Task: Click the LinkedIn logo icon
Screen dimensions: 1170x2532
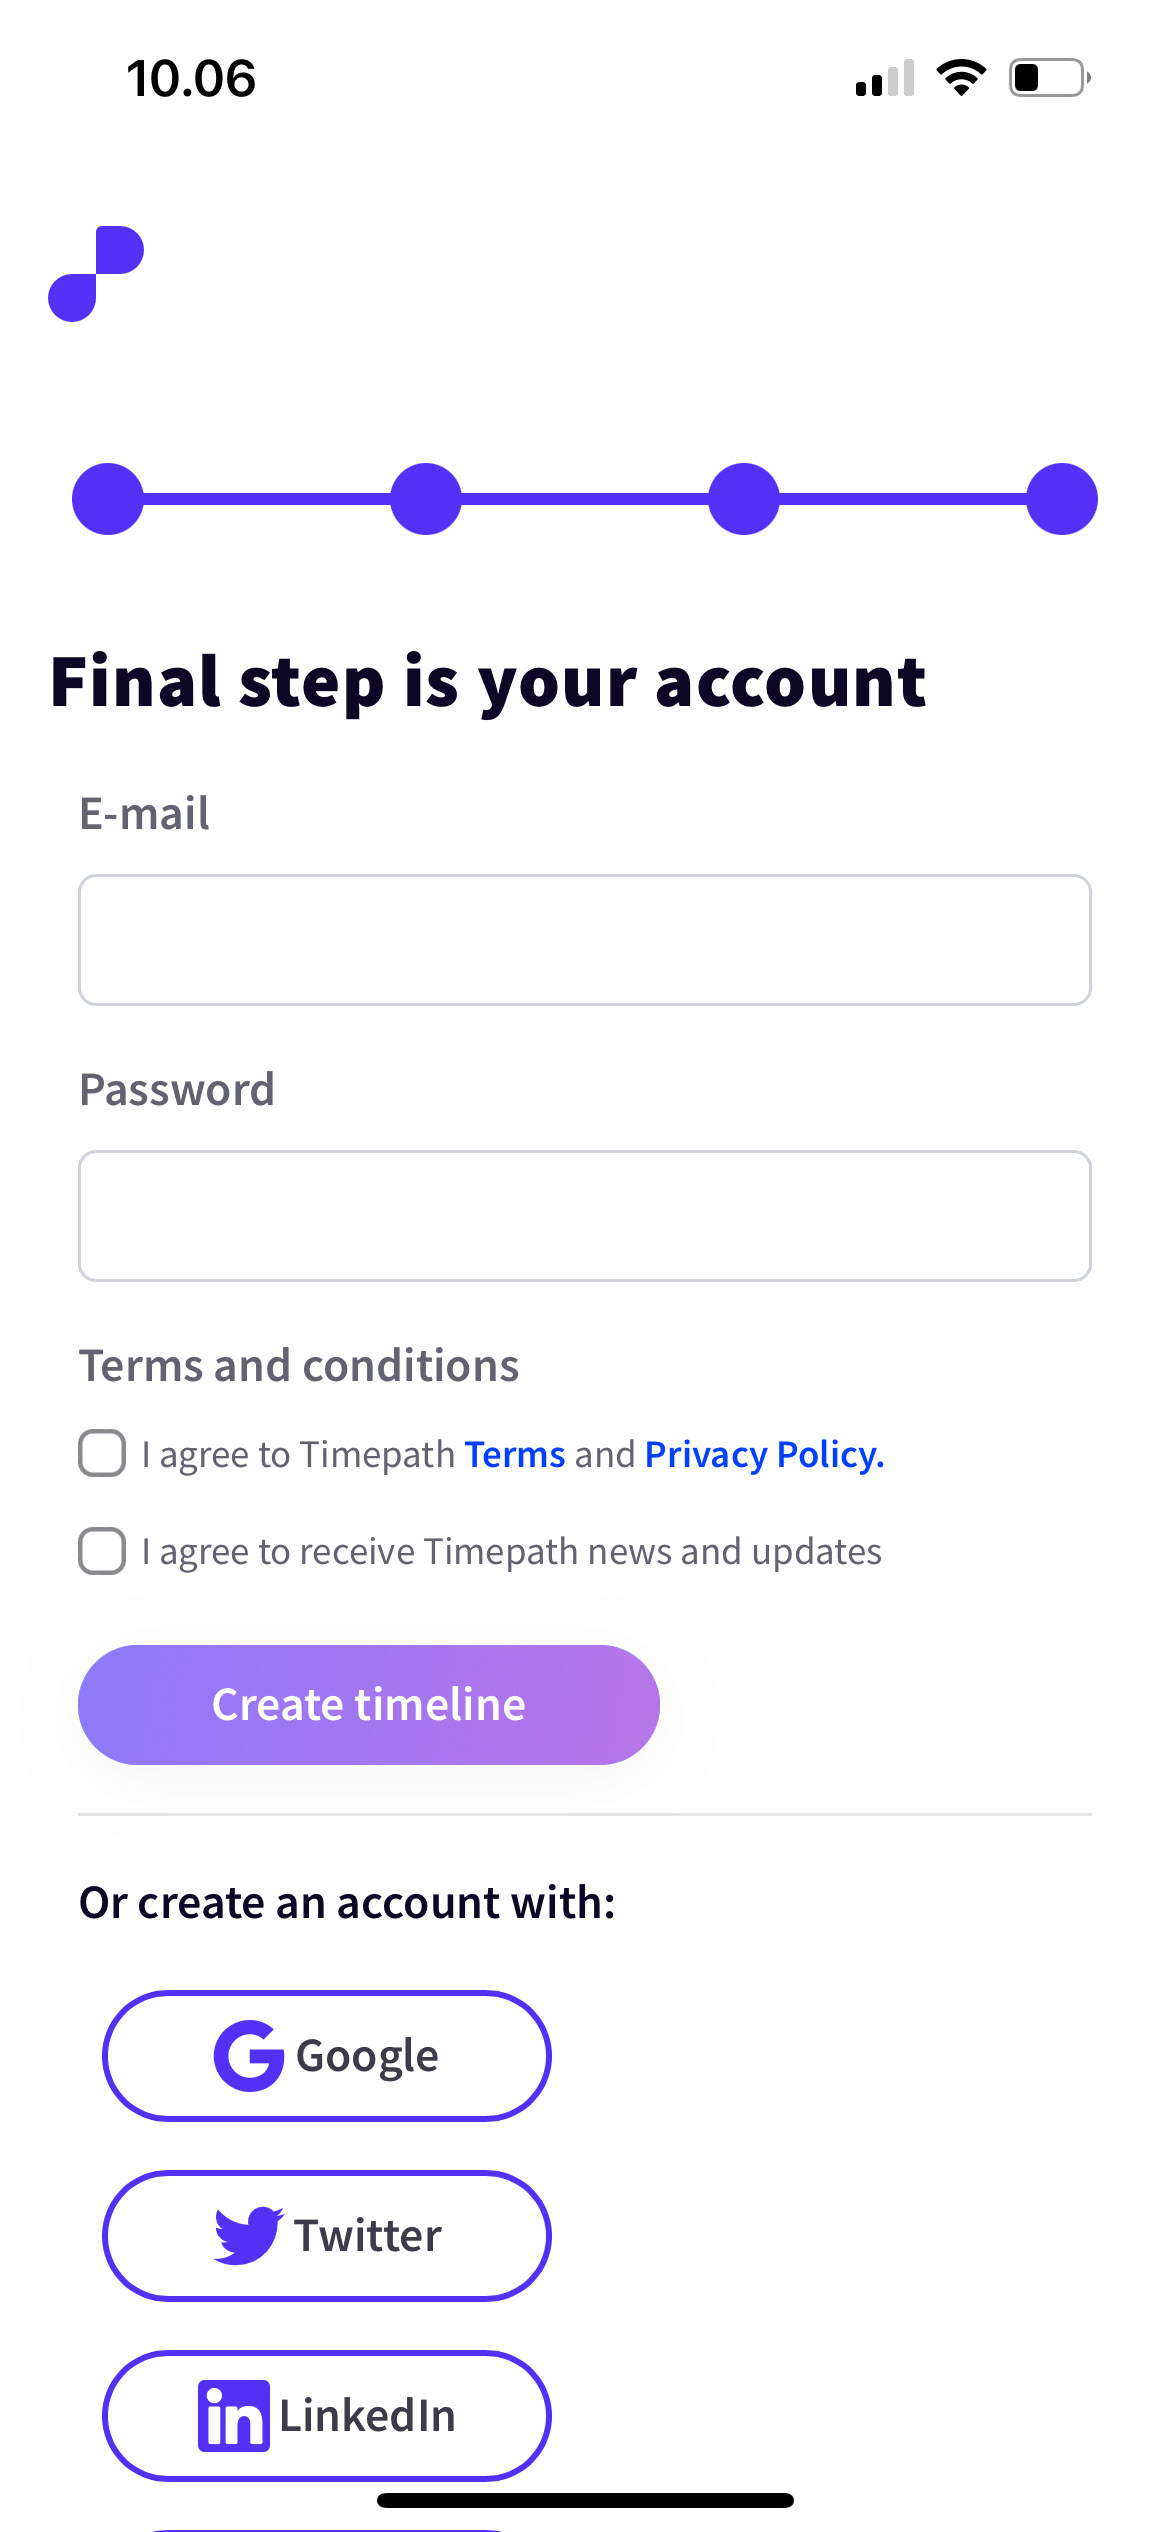Action: pos(234,2416)
